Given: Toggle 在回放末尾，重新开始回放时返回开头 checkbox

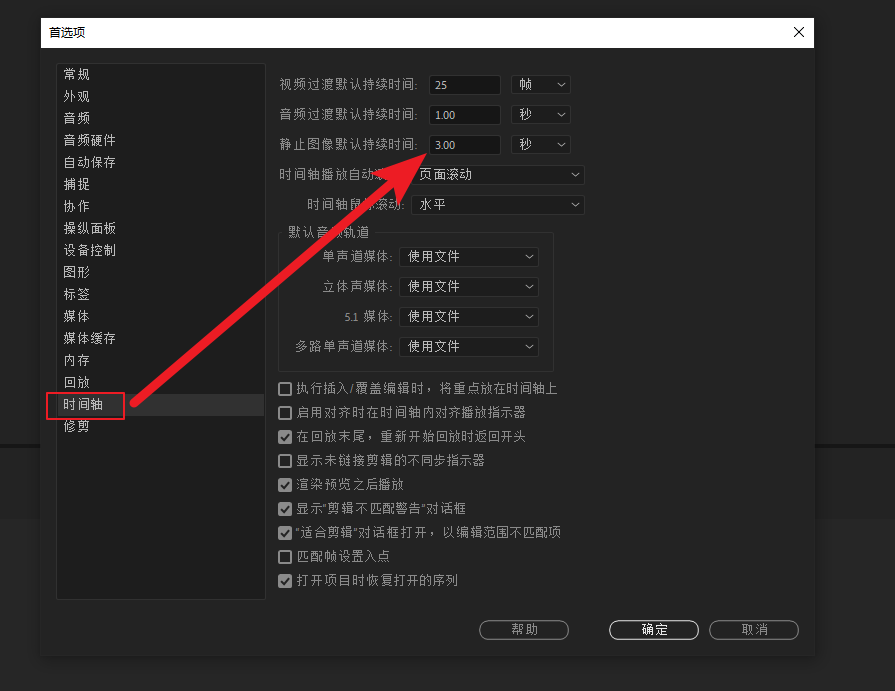Looking at the screenshot, I should point(285,437).
